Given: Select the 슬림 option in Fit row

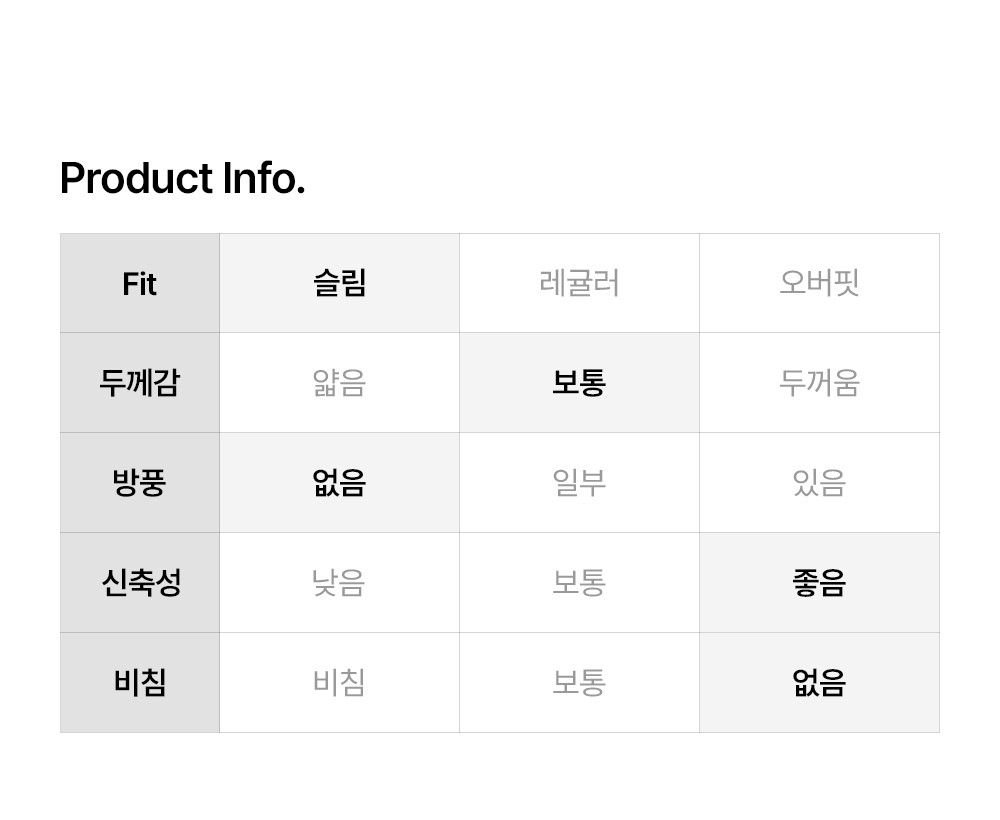Looking at the screenshot, I should coord(339,283).
